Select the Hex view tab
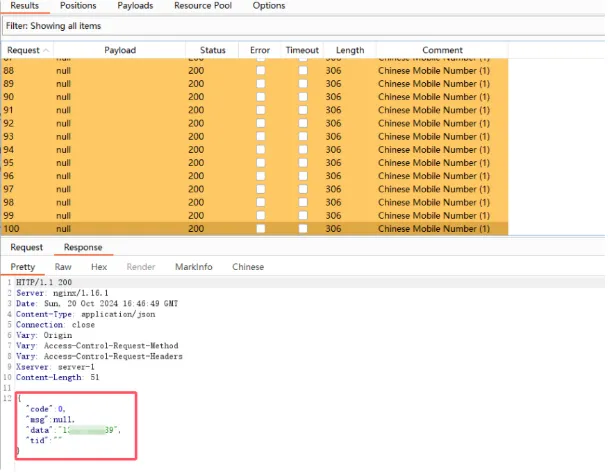608x473 pixels. [99, 267]
